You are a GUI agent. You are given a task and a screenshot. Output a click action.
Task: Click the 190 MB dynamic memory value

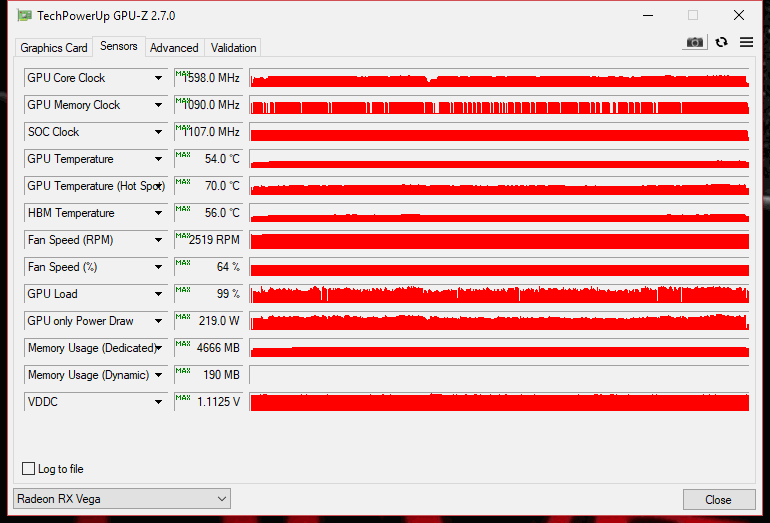209,375
